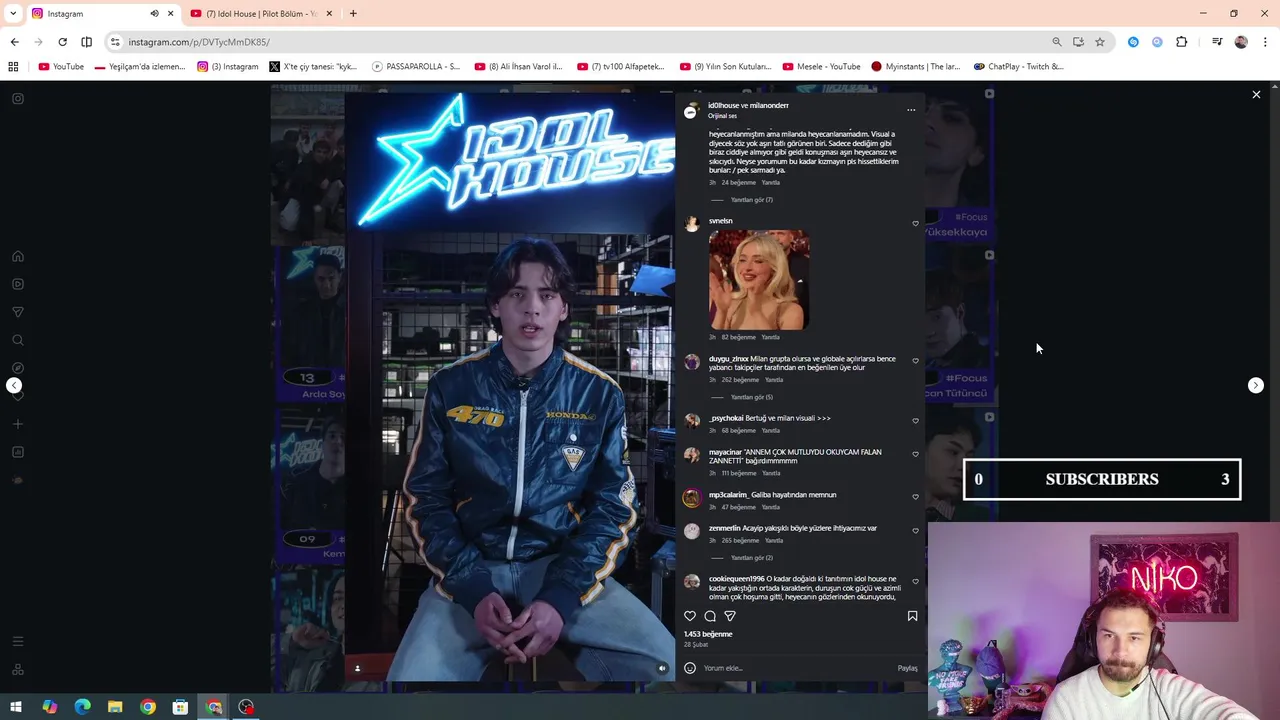Like duygu_zlnxx's comment
Image resolution: width=1280 pixels, height=720 pixels.
click(x=915, y=361)
